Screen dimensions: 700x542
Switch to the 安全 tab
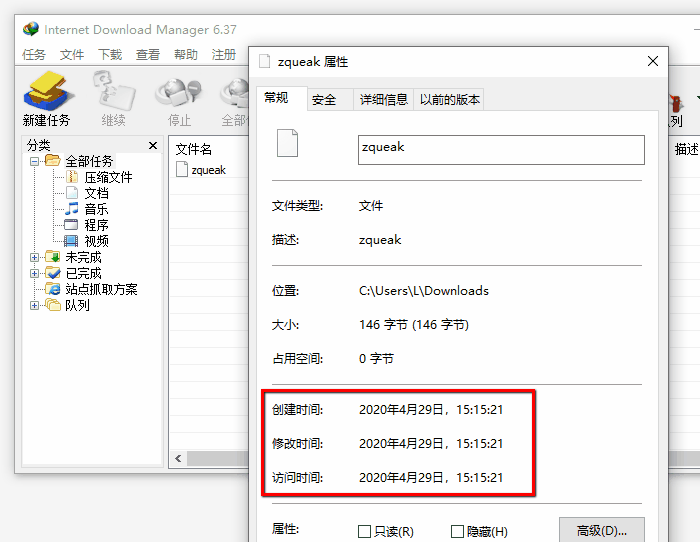point(330,100)
